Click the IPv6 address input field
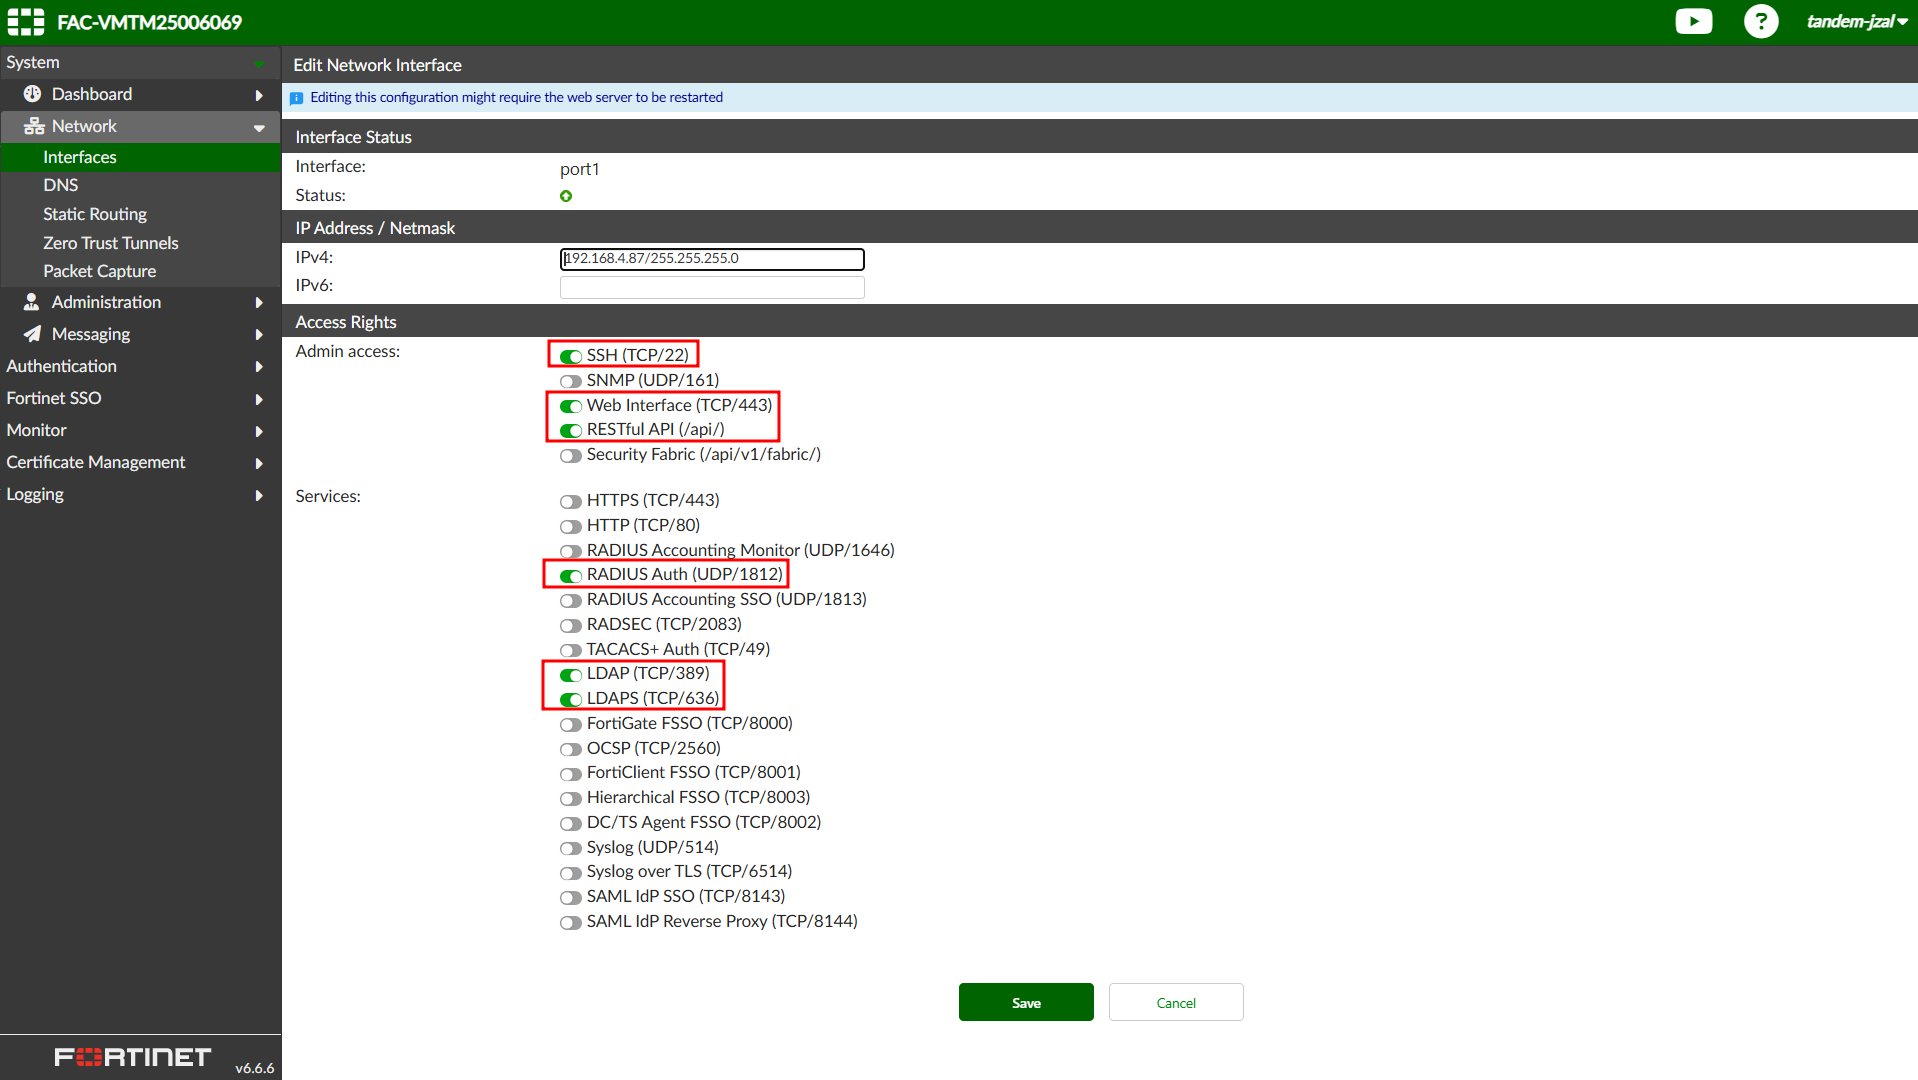This screenshot has width=1918, height=1080. 711,287
